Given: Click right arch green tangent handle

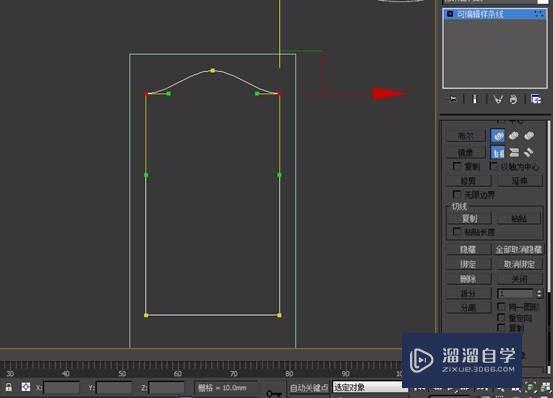Looking at the screenshot, I should [x=257, y=93].
